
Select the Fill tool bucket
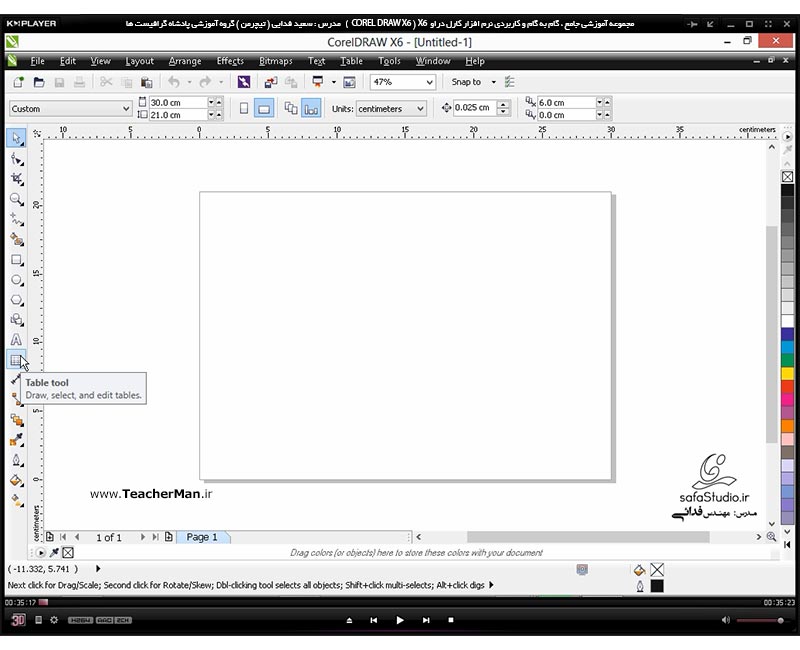click(16, 481)
